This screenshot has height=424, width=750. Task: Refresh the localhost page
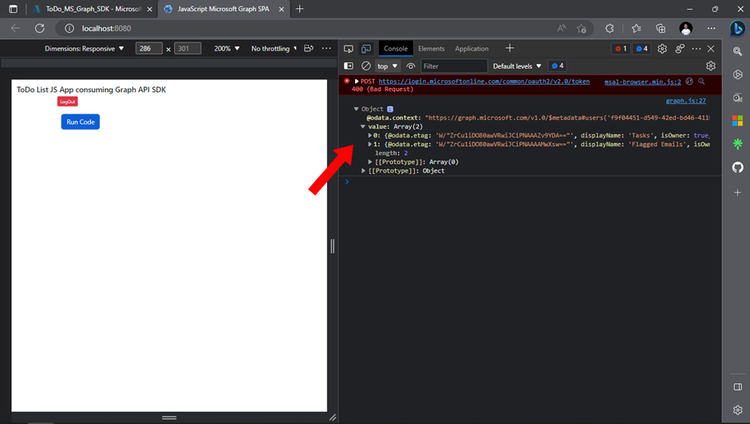(x=40, y=28)
